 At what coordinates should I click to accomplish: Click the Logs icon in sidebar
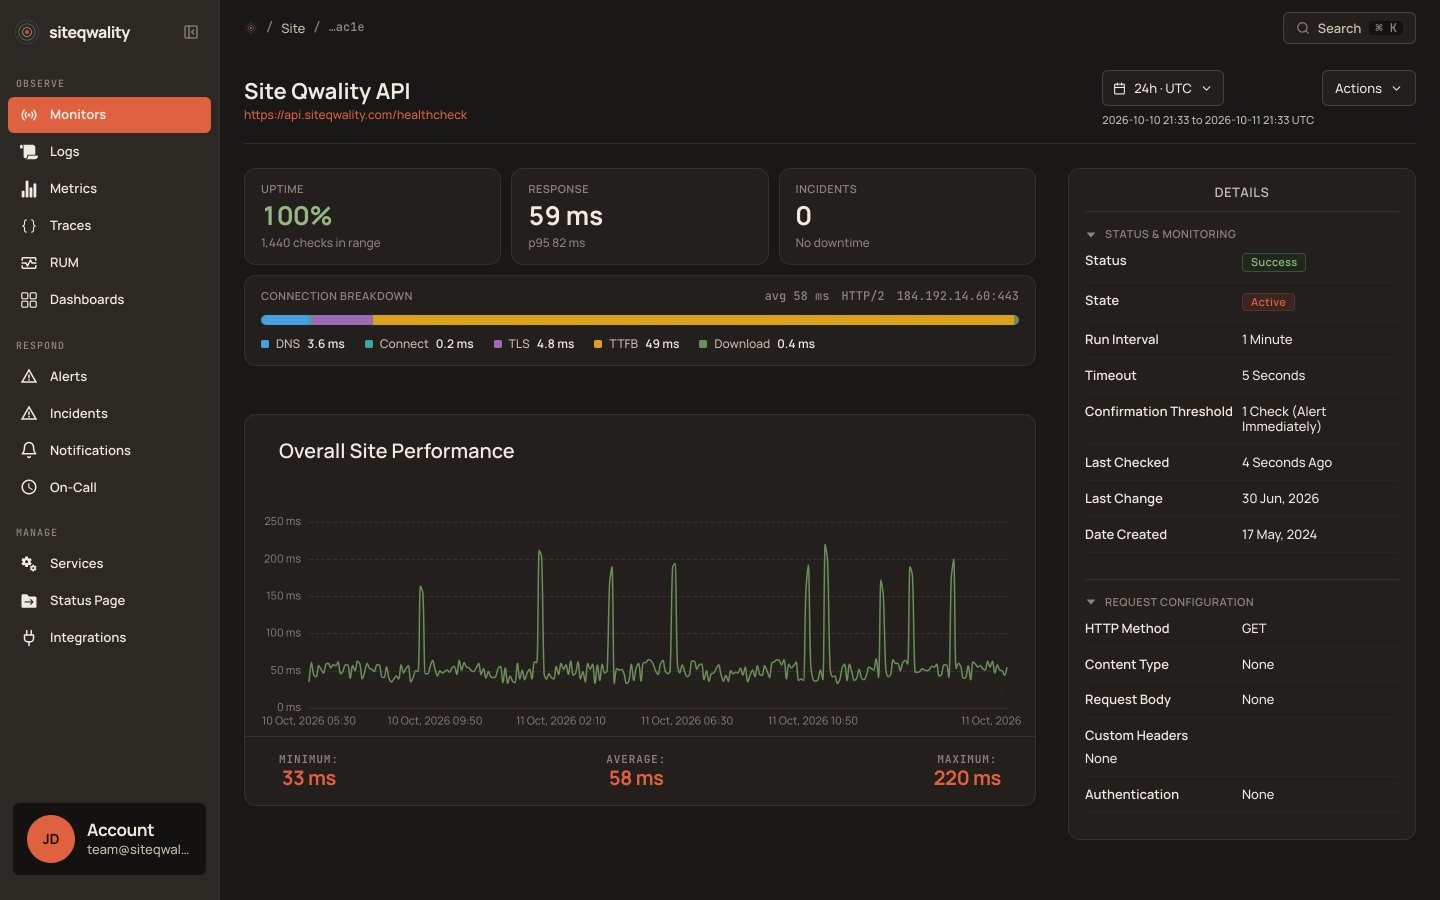[x=29, y=152]
